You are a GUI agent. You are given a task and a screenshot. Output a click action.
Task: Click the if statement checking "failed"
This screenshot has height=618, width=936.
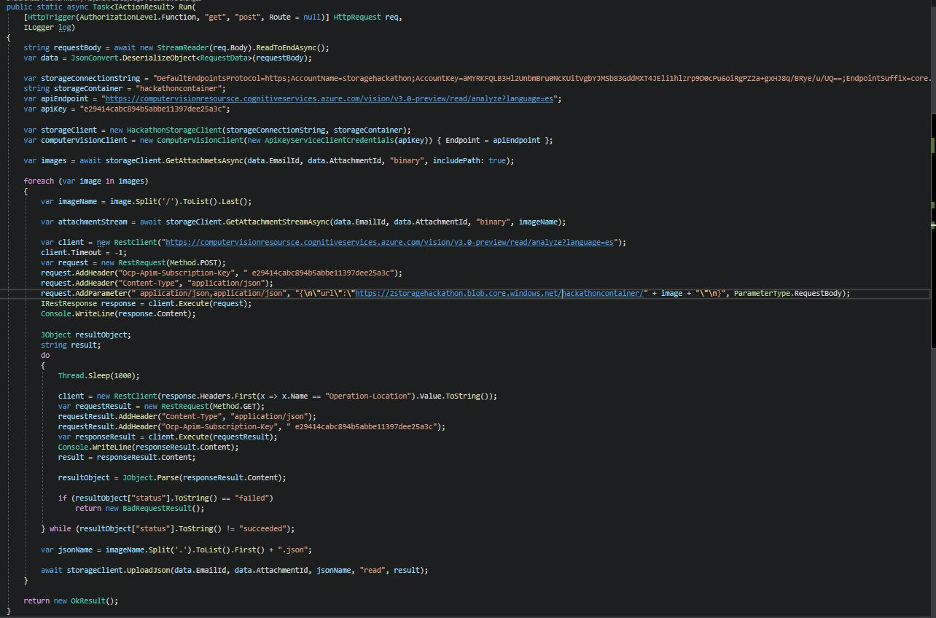[x=165, y=498]
